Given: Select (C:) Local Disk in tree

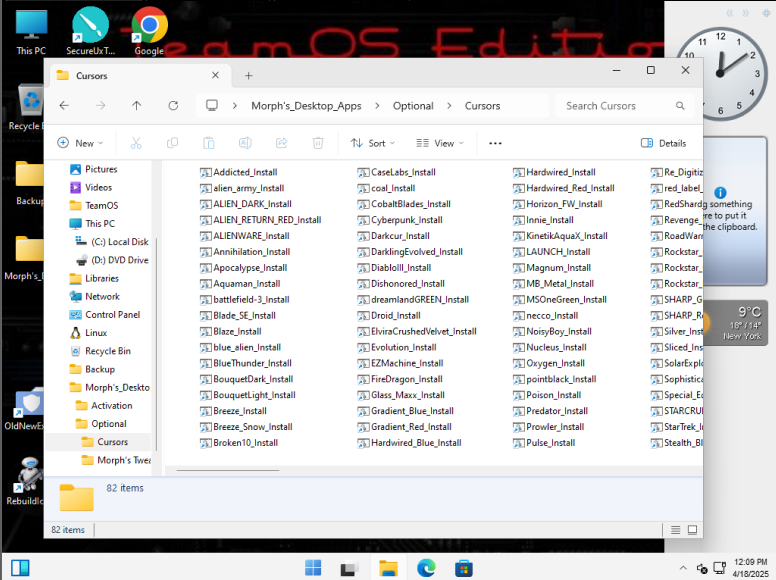Looking at the screenshot, I should (111, 242).
